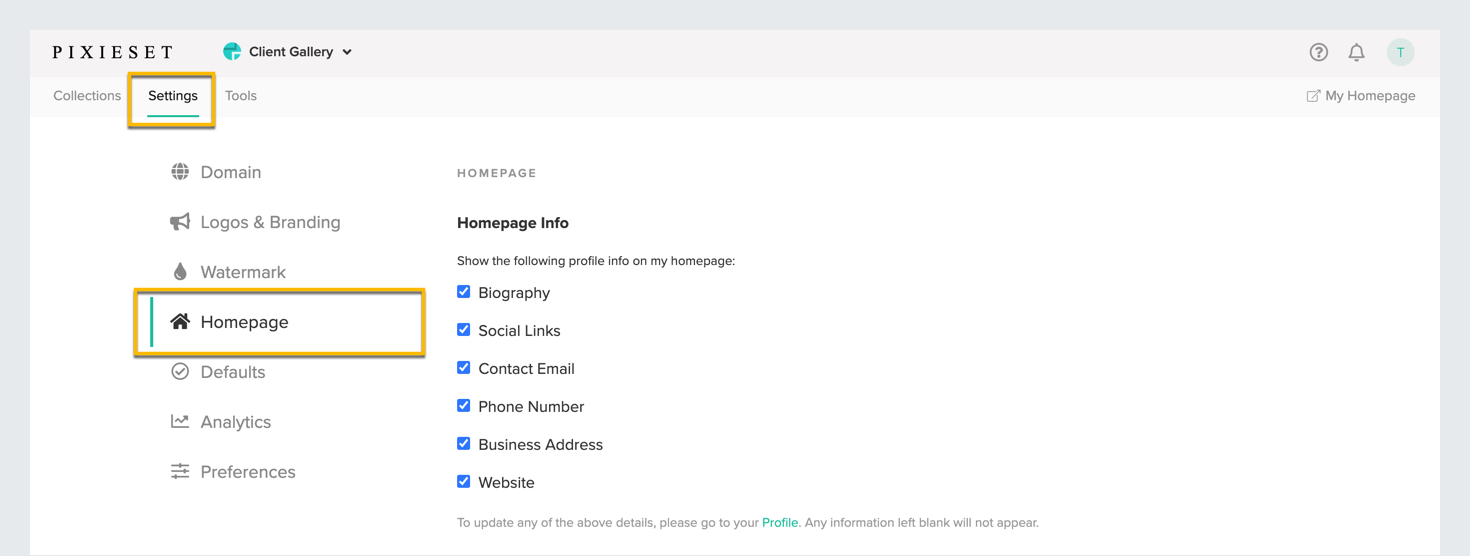This screenshot has height=556, width=1470.
Task: Disable the Phone Number checkbox
Action: [x=464, y=406]
